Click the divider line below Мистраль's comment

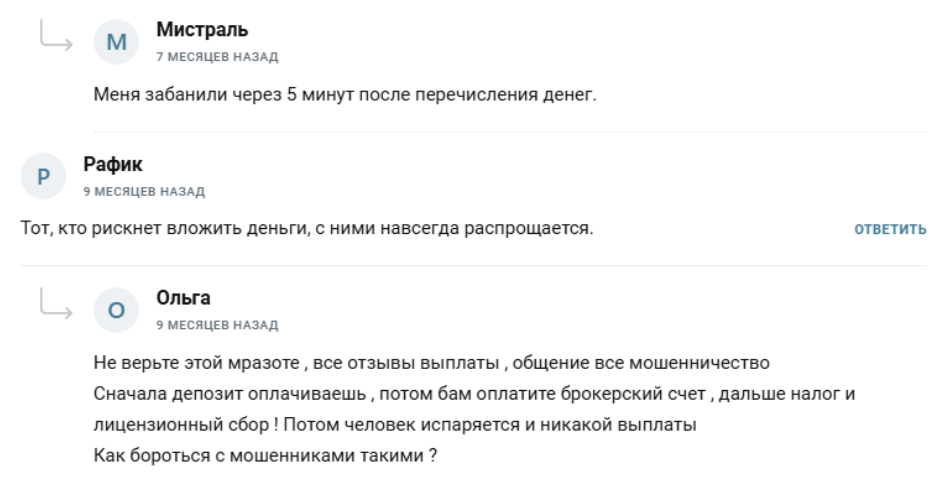pos(510,132)
